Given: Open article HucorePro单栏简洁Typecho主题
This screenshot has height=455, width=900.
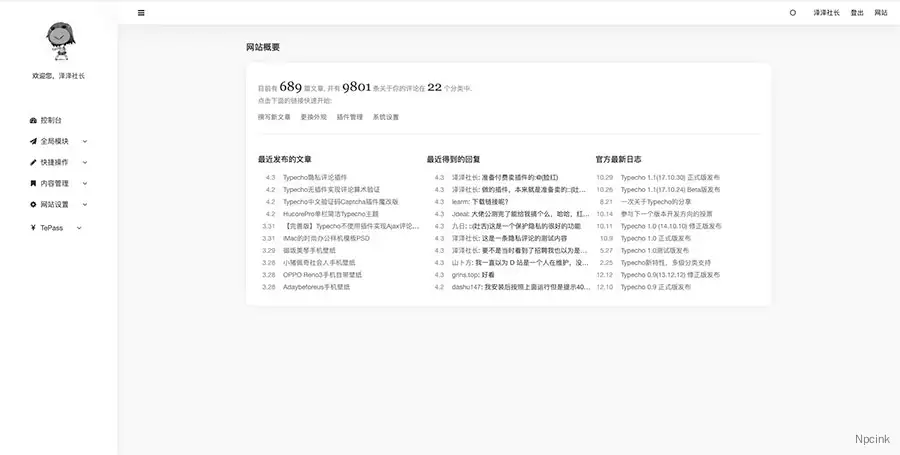Looking at the screenshot, I should coord(331,214).
